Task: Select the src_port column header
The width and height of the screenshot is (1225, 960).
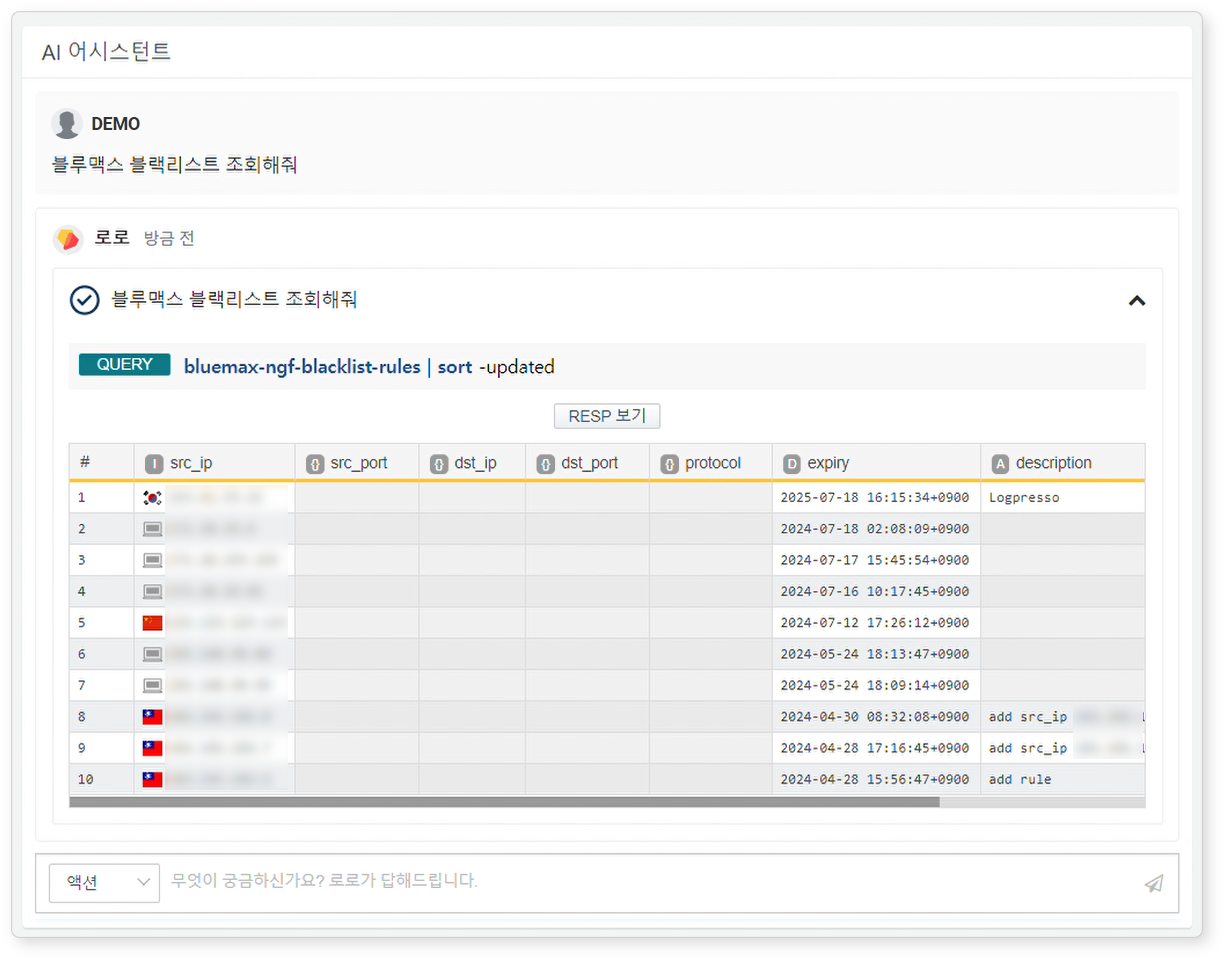Action: click(x=357, y=463)
